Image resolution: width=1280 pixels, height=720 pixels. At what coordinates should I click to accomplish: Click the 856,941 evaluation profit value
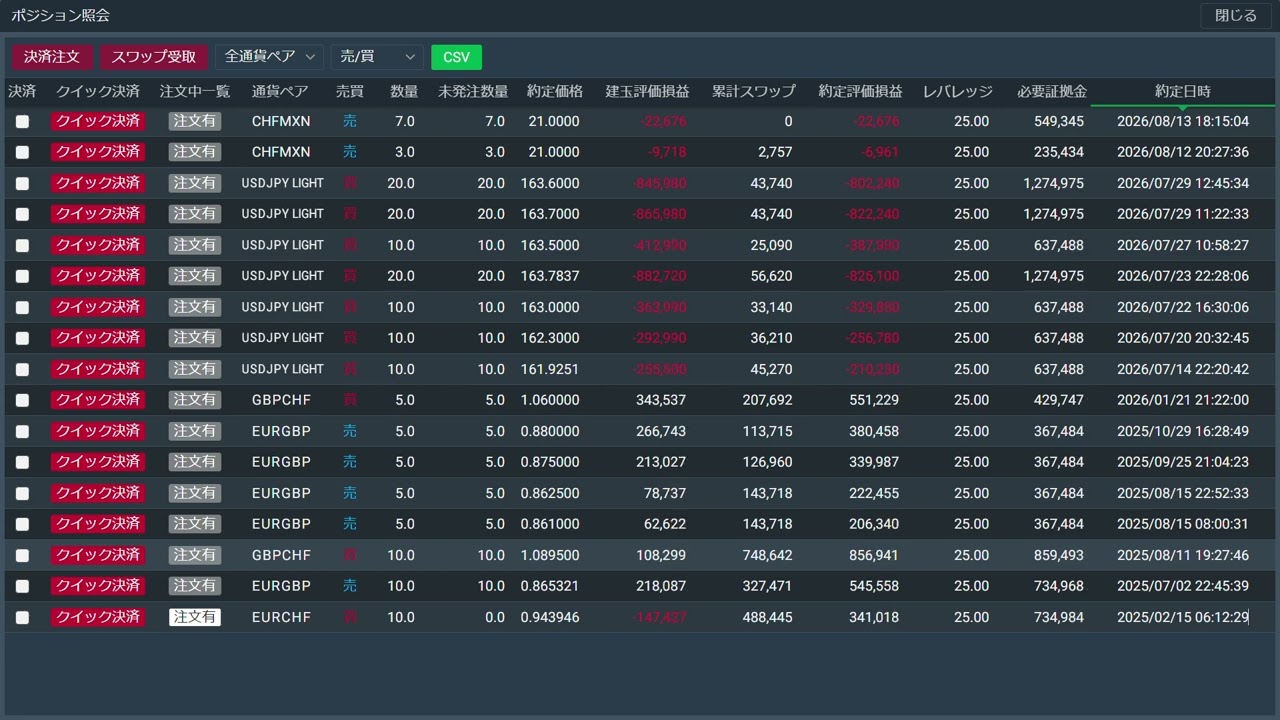click(x=874, y=555)
